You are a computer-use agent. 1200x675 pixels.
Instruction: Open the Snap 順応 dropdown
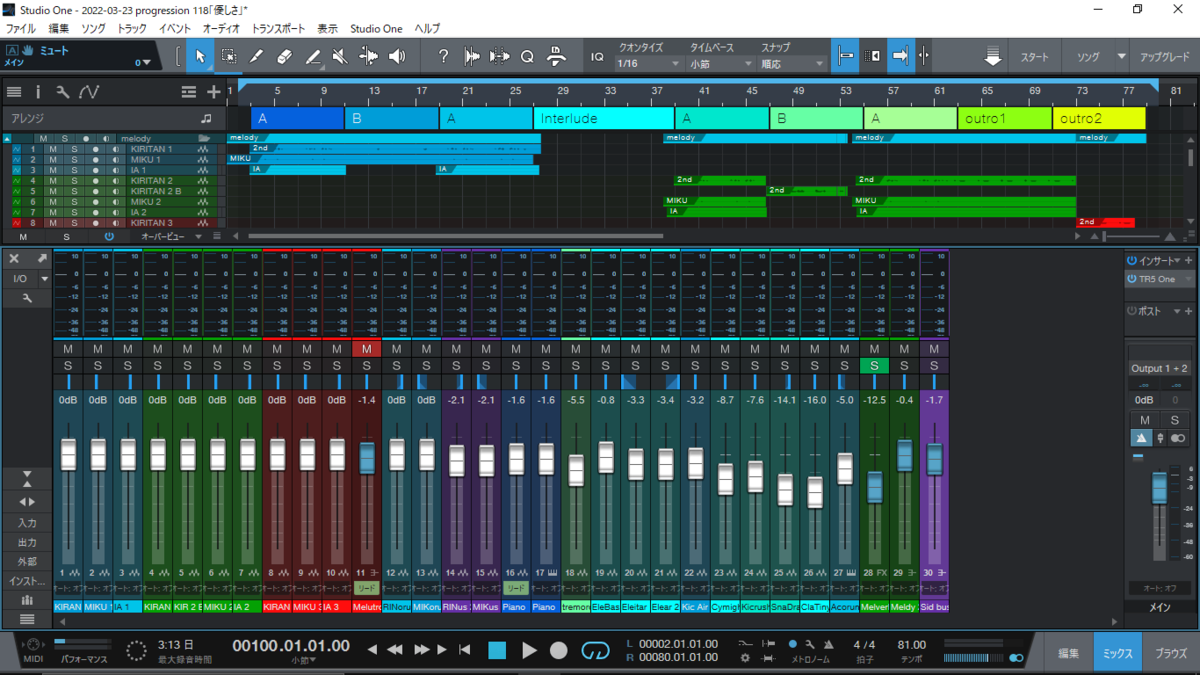(792, 64)
